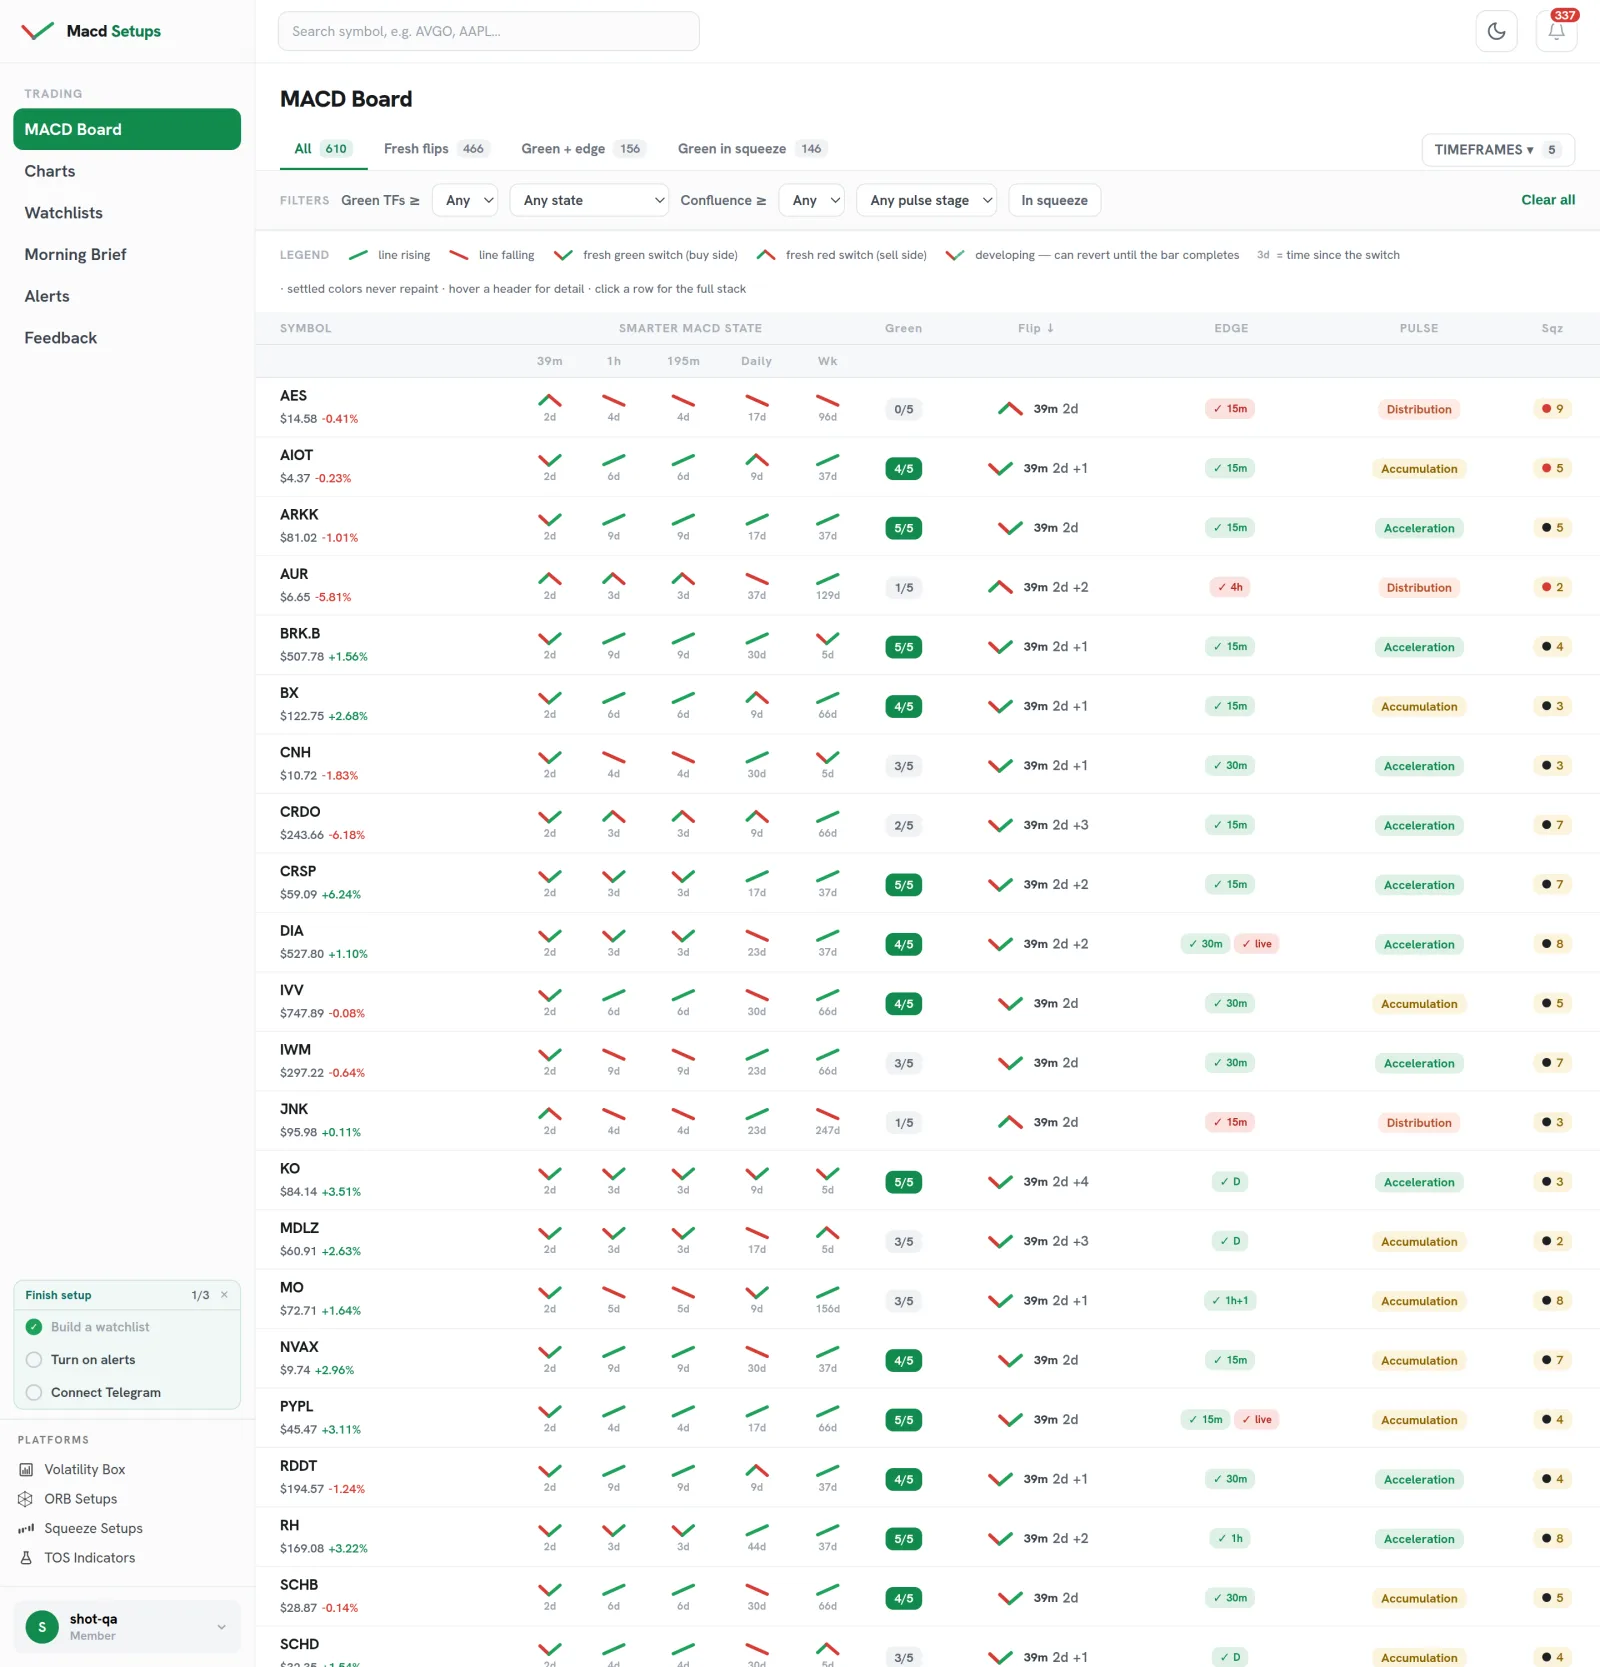The image size is (1600, 1667).
Task: Open notifications bell with 337 badge
Action: pyautogui.click(x=1556, y=31)
